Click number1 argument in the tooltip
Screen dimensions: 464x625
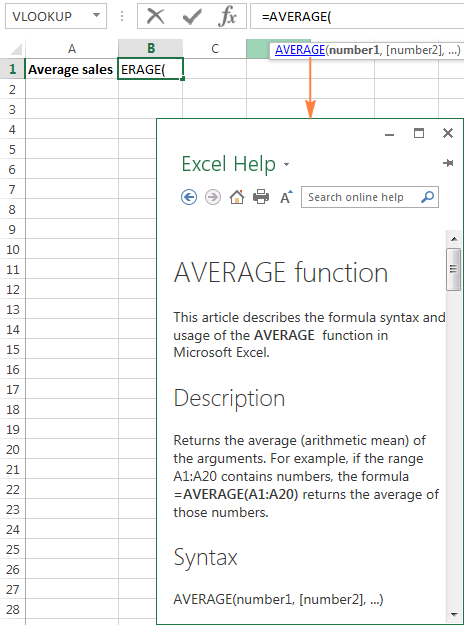coord(354,50)
